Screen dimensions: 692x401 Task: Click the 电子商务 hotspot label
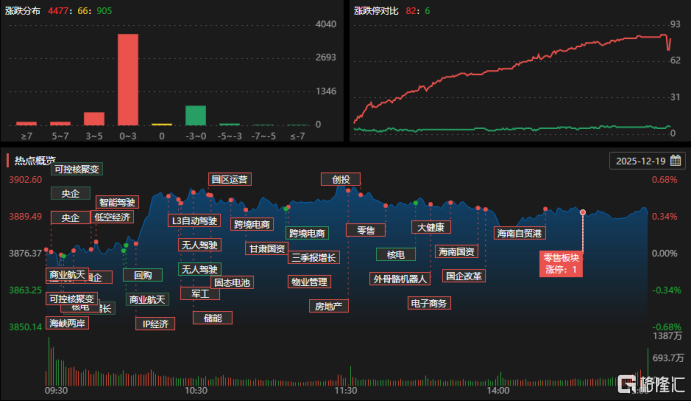429,303
